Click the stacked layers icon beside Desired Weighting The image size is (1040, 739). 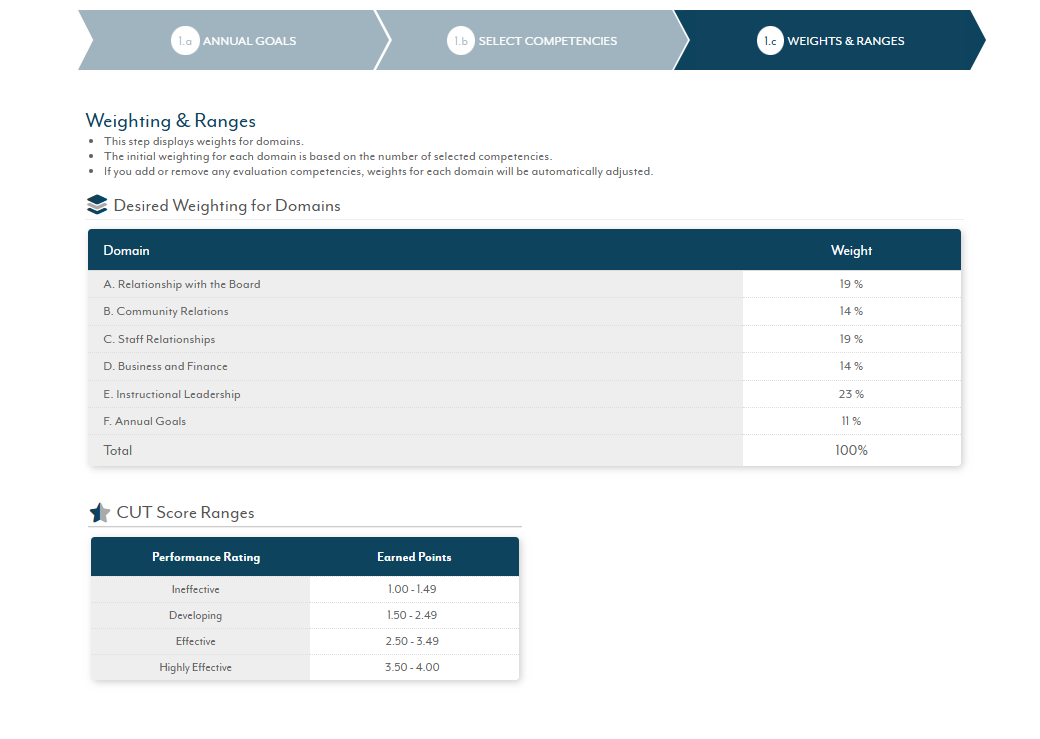97,205
